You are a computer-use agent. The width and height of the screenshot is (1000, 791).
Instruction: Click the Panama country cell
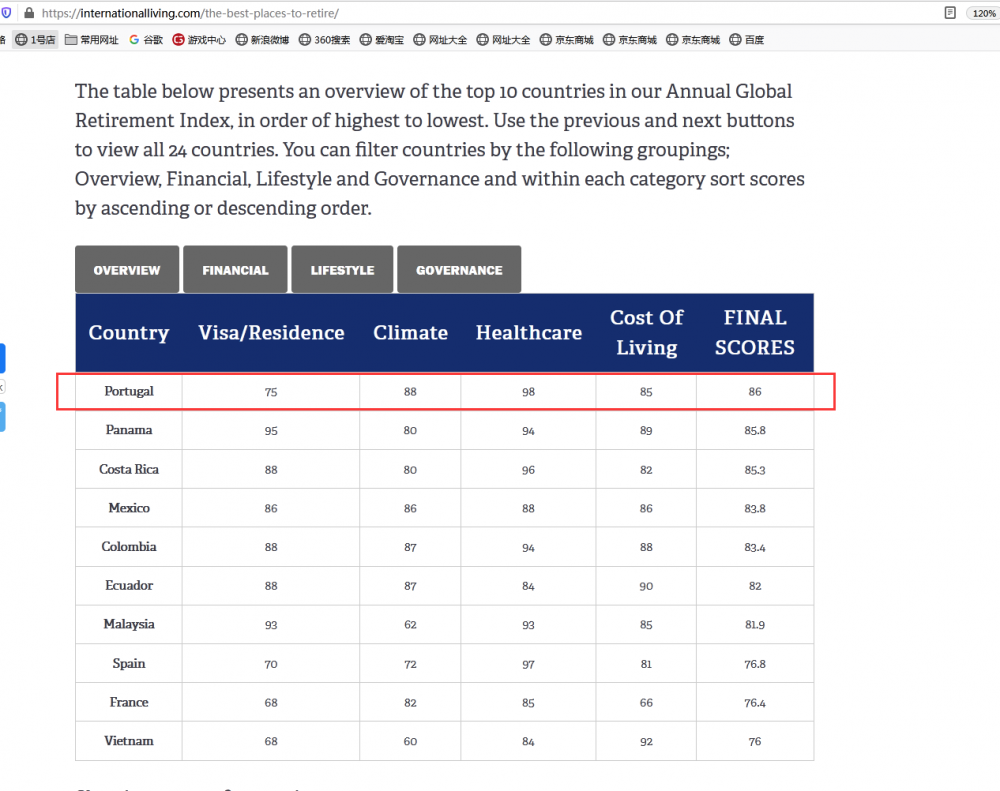click(x=129, y=430)
